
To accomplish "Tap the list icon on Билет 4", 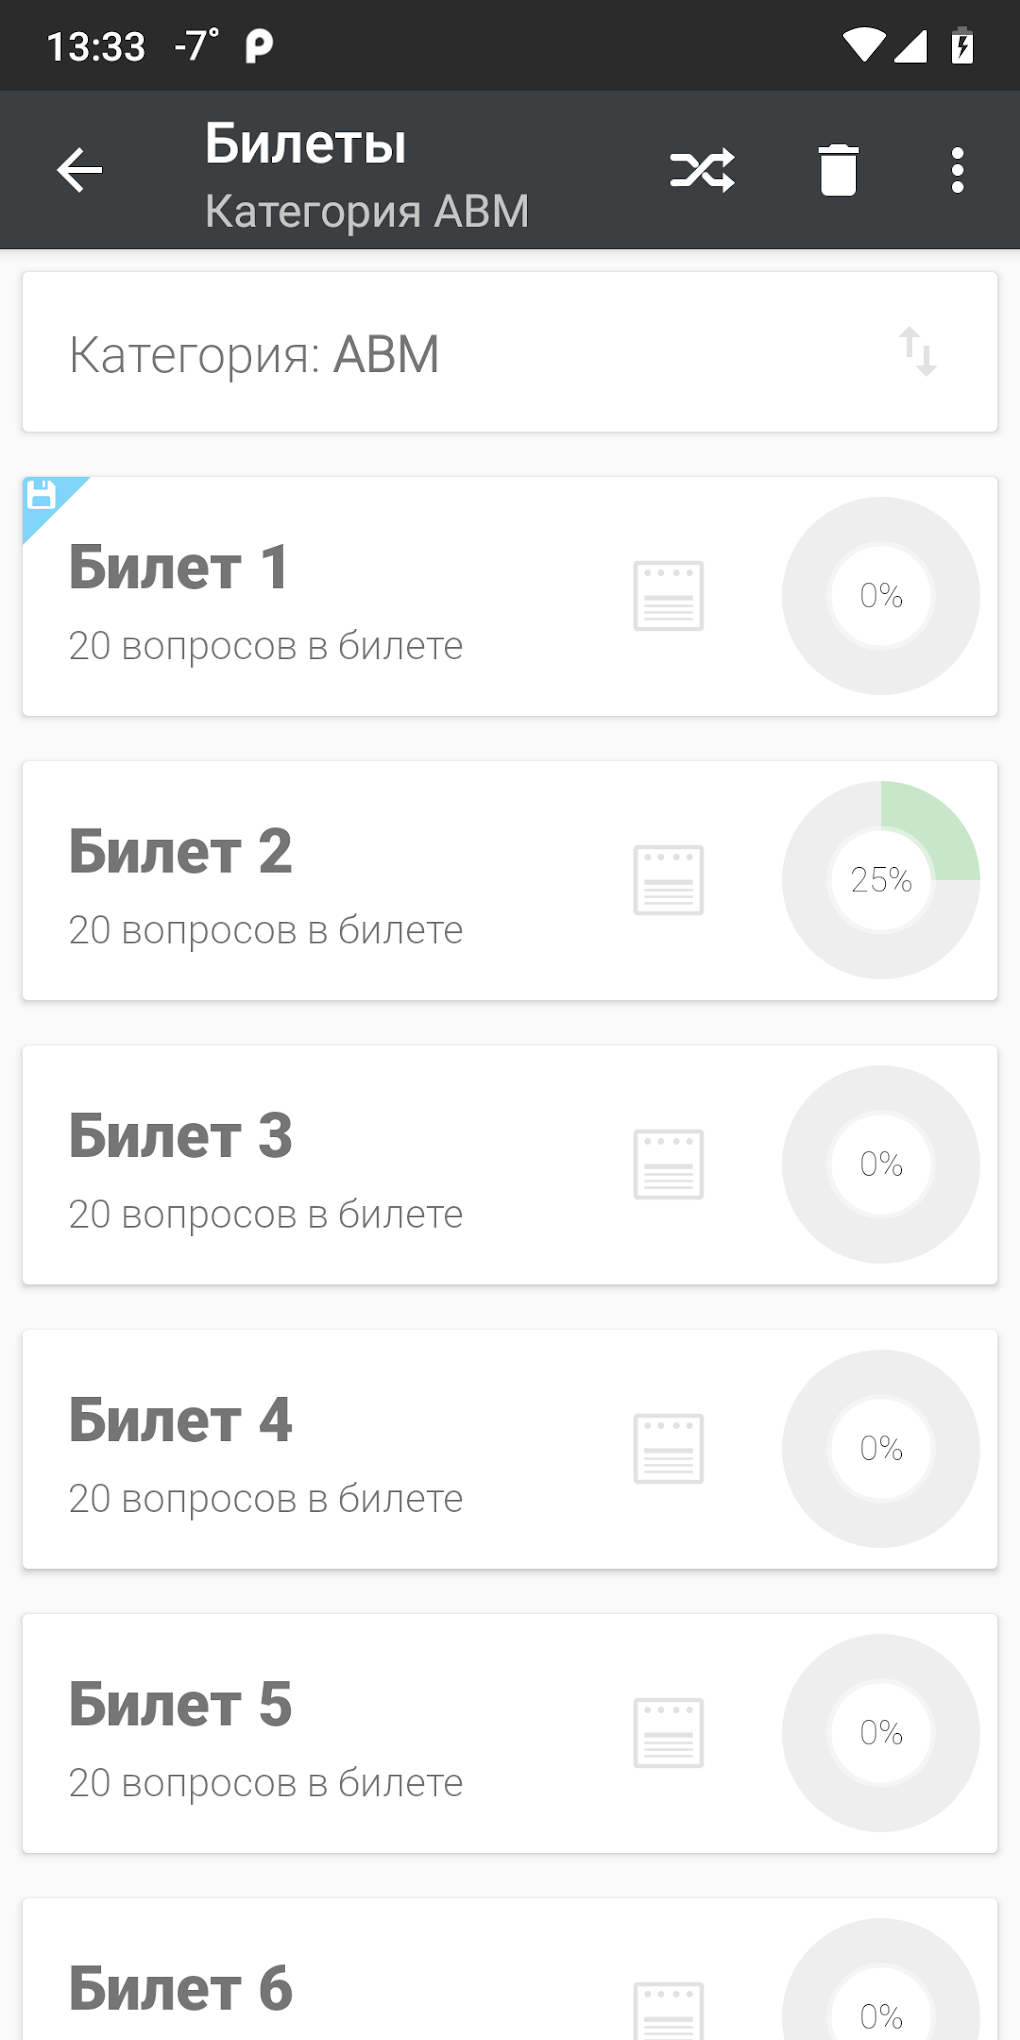I will tap(668, 1448).
